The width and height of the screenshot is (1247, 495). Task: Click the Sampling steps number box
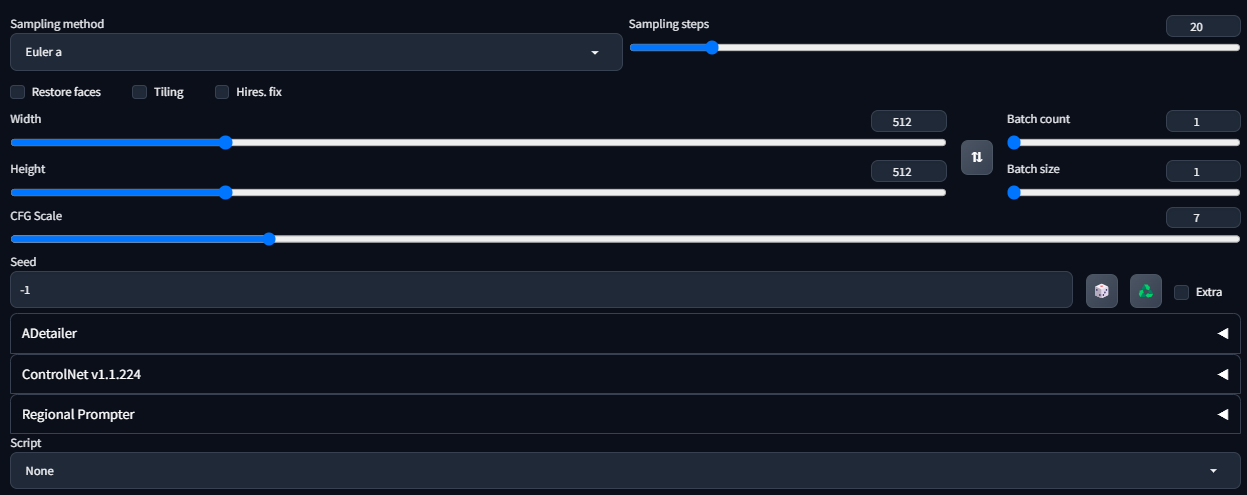coord(1203,27)
